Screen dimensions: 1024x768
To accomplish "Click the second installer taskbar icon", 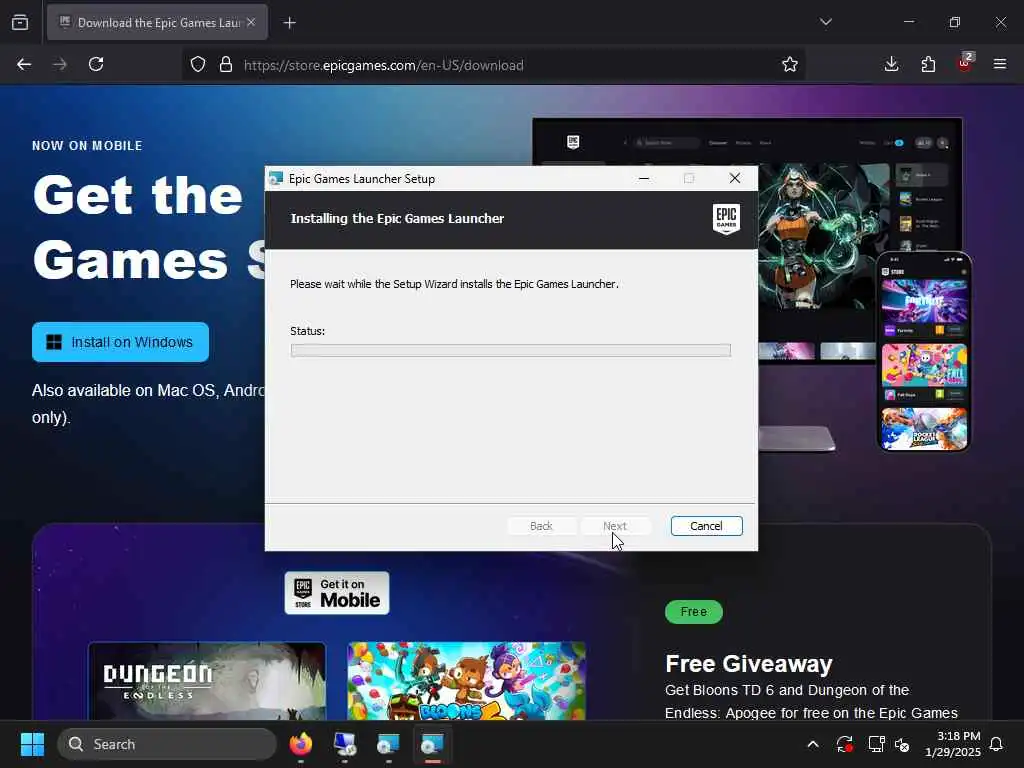I will (x=389, y=744).
